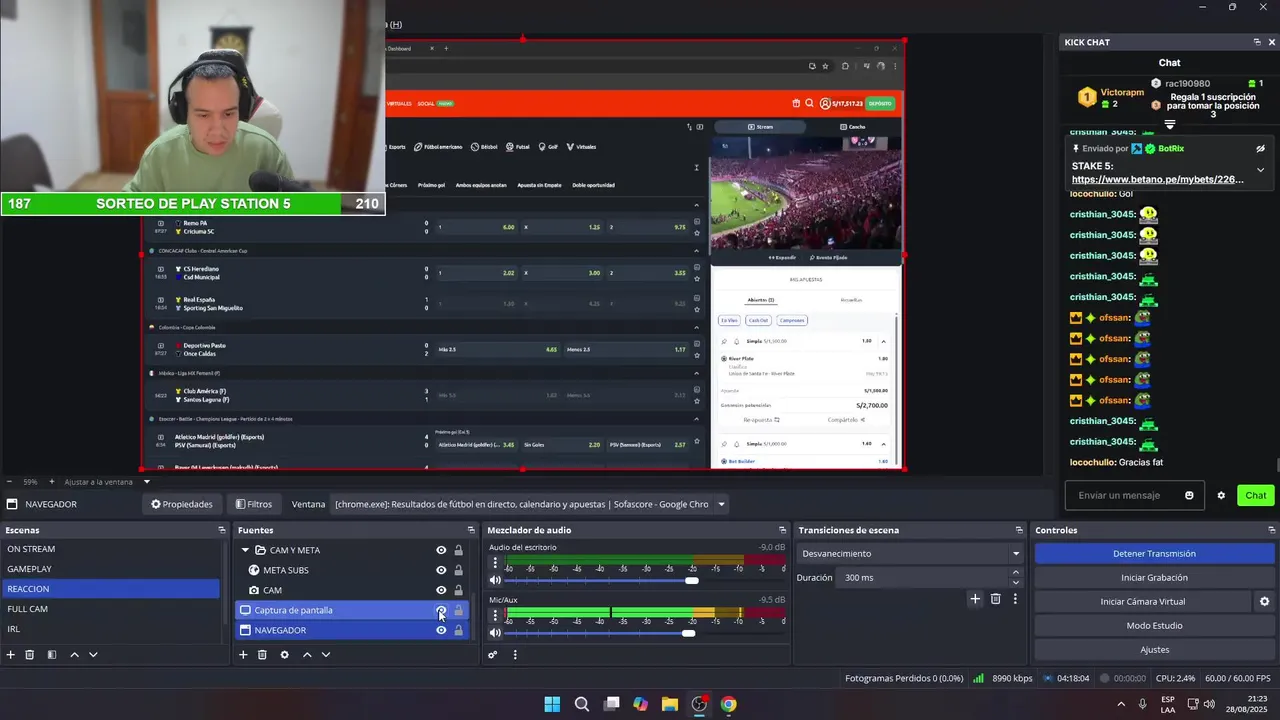Select the GAMEPLAY scene
Image resolution: width=1280 pixels, height=720 pixels.
coord(110,569)
